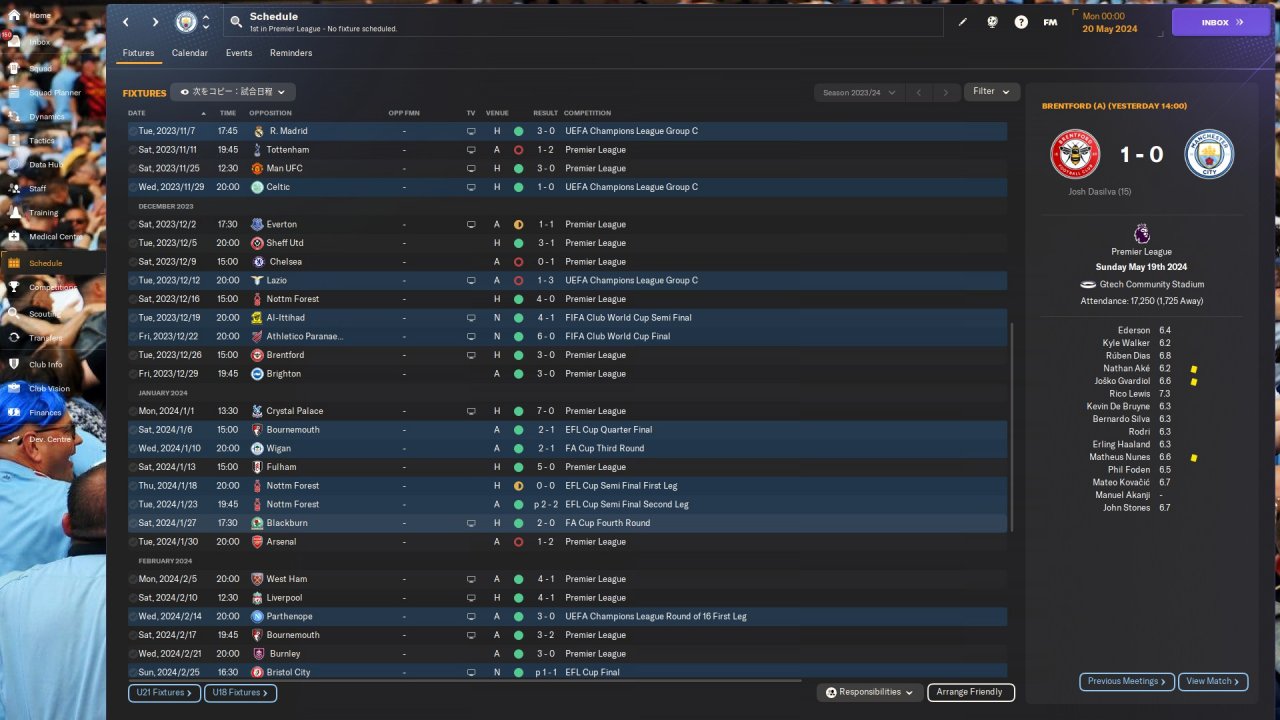Click the fixtures list vertical scrollbar

(x=1012, y=427)
